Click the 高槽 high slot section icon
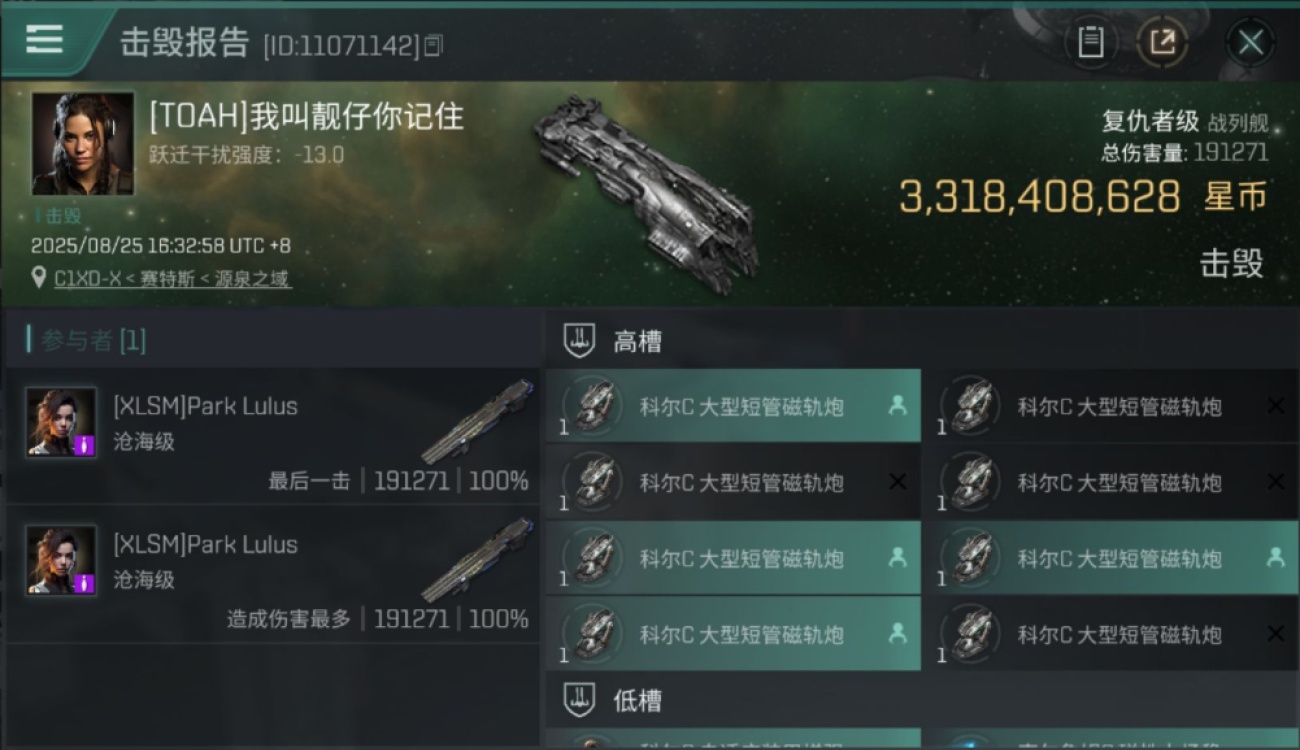Viewport: 1300px width, 750px height. point(580,342)
